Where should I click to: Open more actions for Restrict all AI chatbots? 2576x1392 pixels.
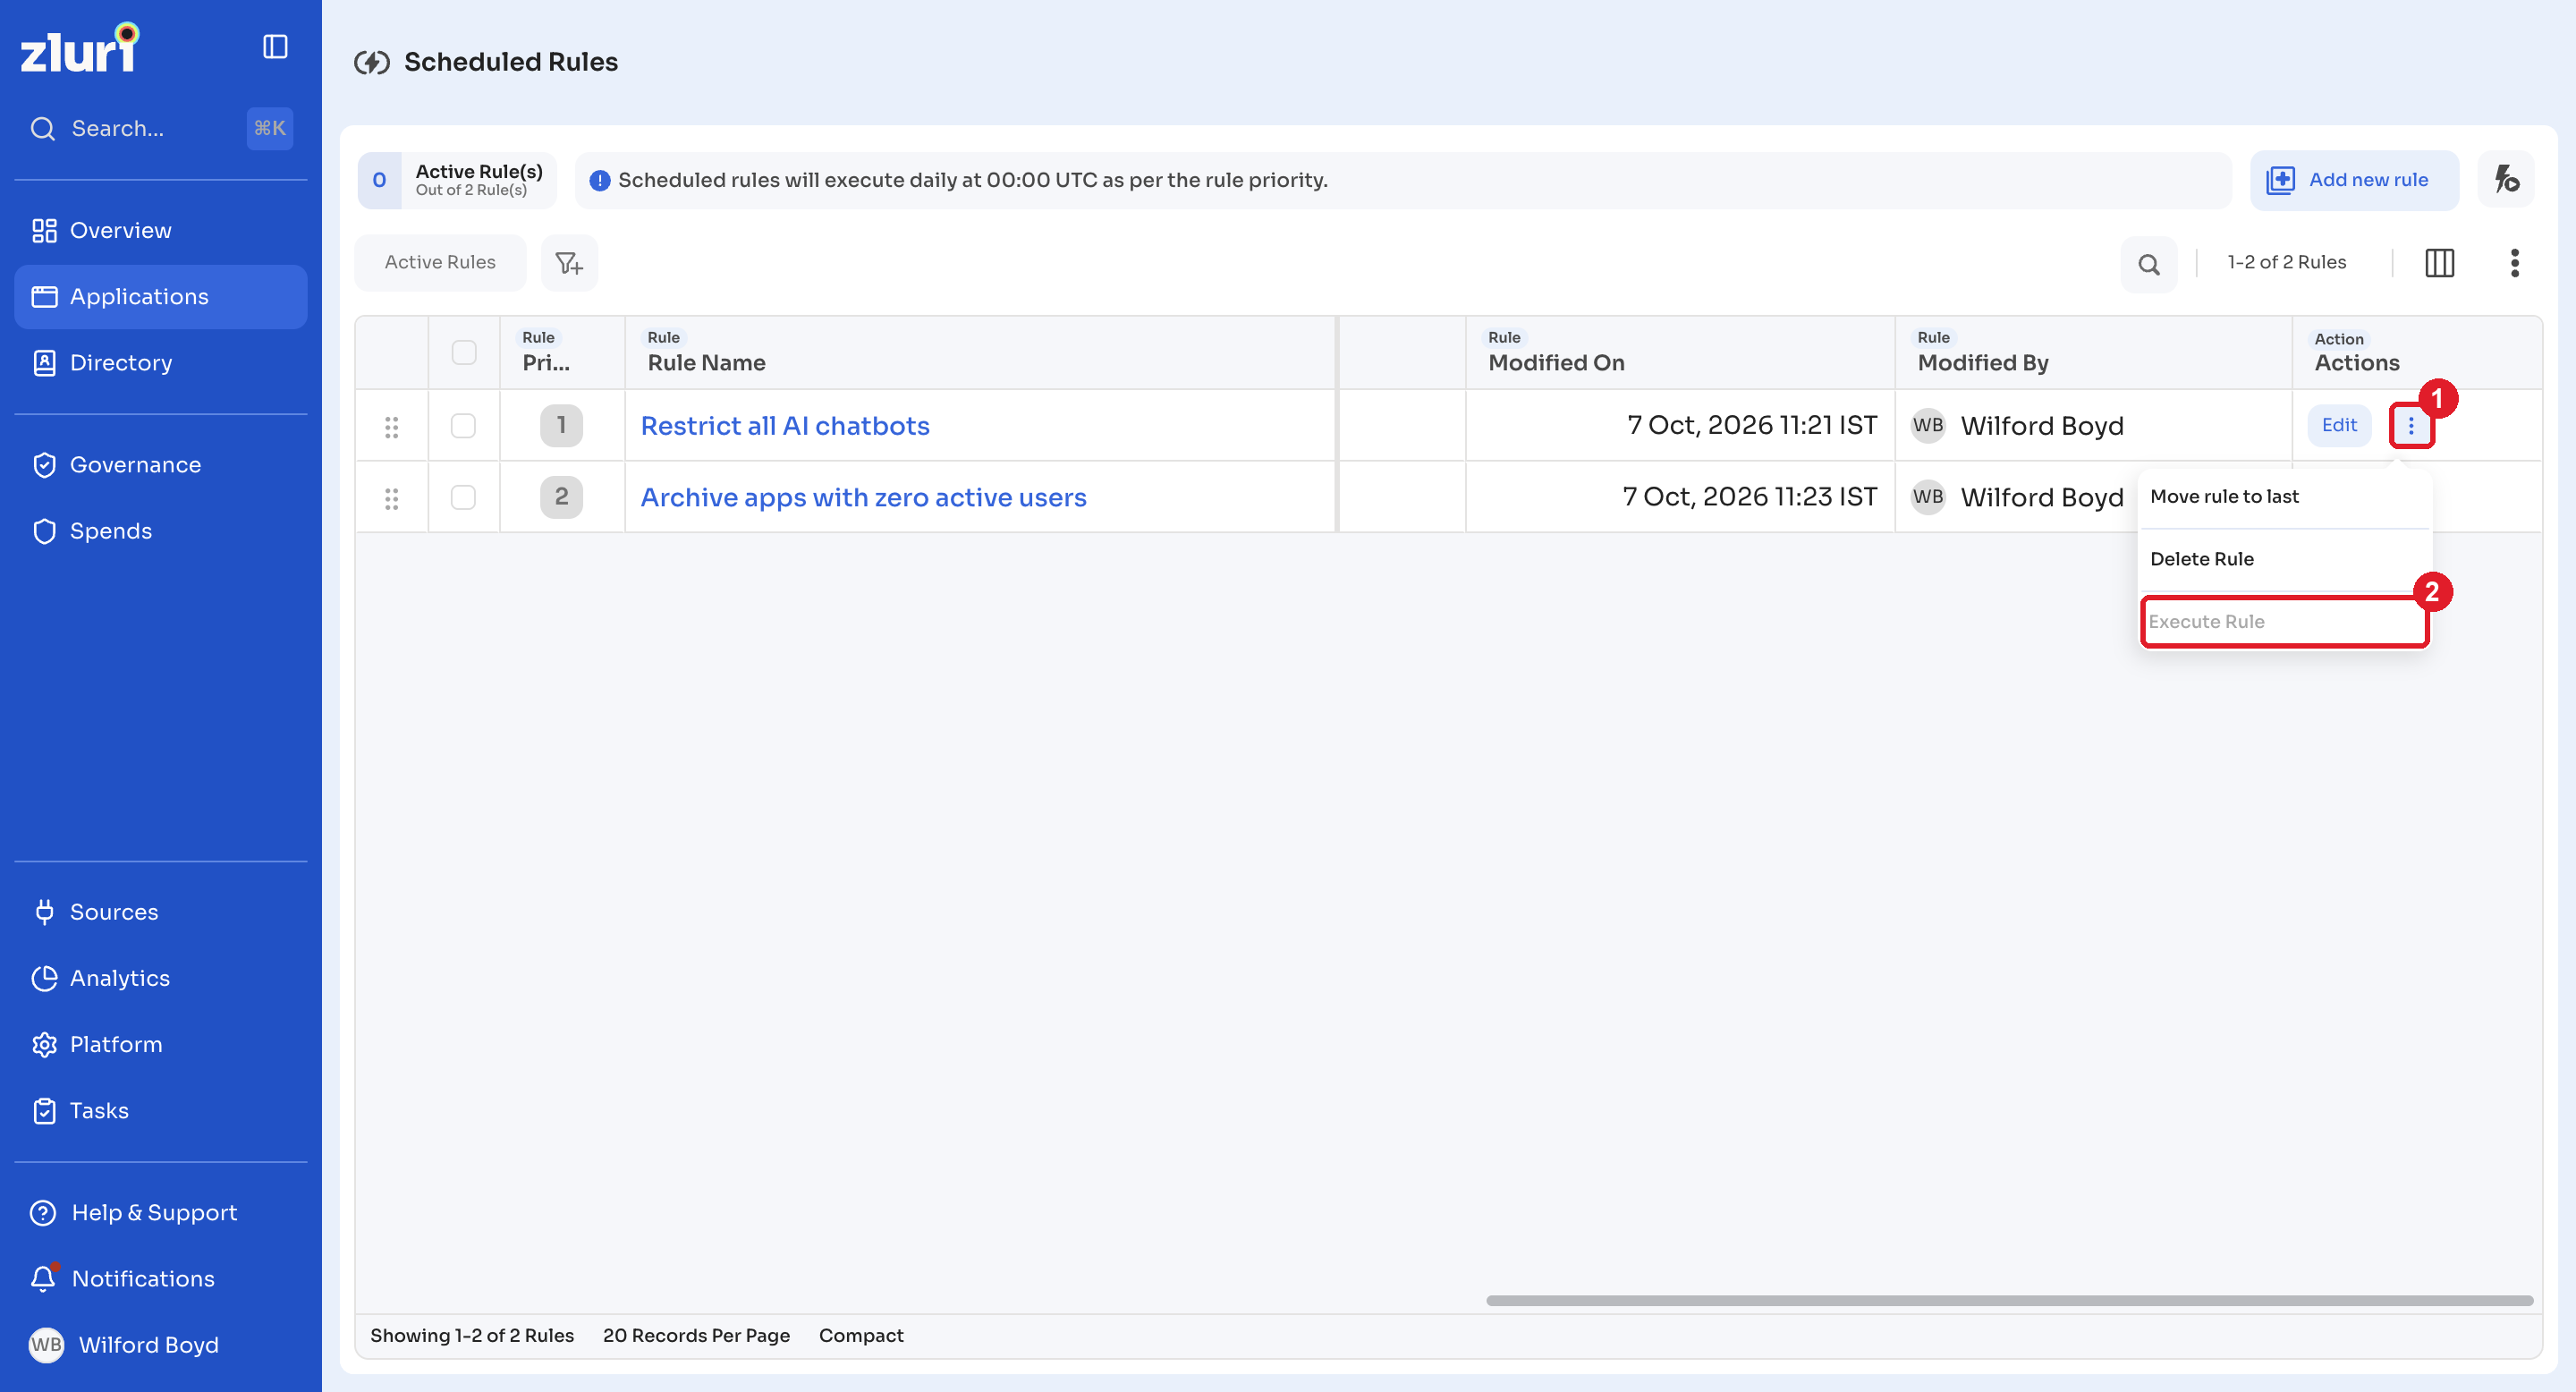2410,426
